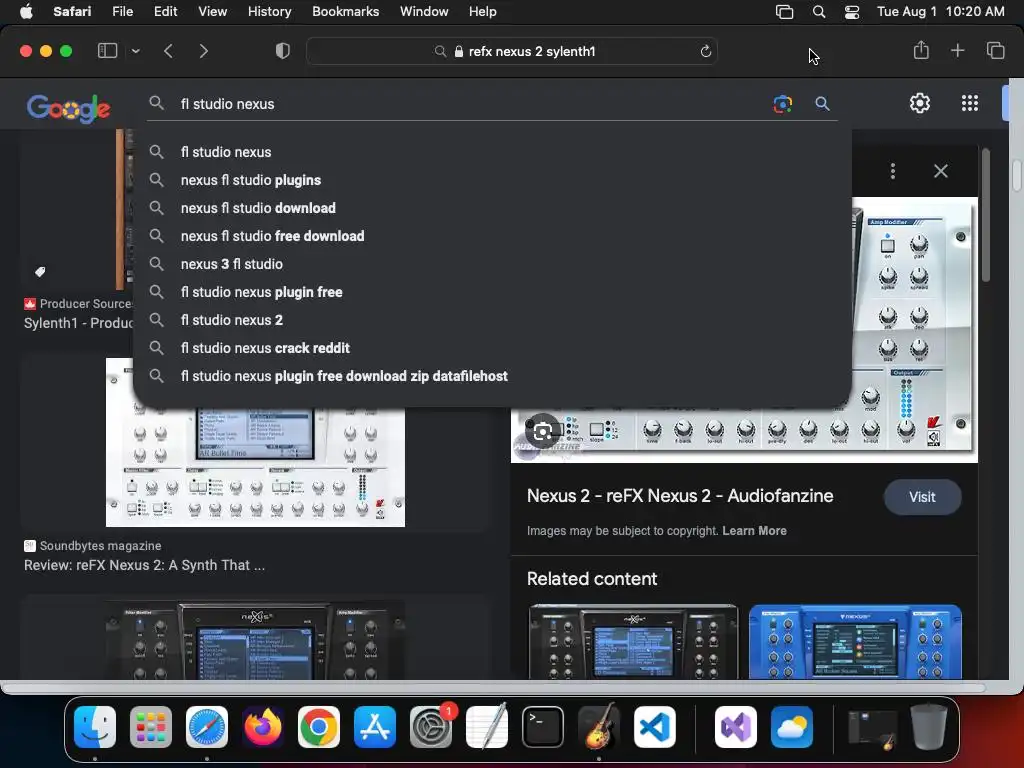1024x768 pixels.
Task: Open Google quick settings gear
Action: pyautogui.click(x=920, y=103)
